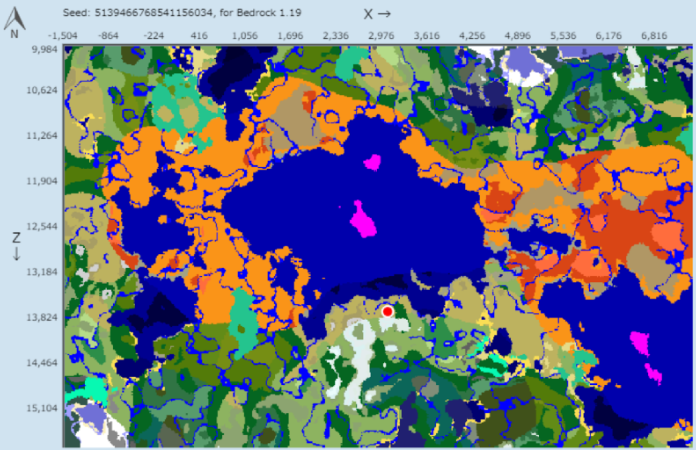This screenshot has width=696, height=450.
Task: Click the Z axis down-arrow label
Action: 16,245
